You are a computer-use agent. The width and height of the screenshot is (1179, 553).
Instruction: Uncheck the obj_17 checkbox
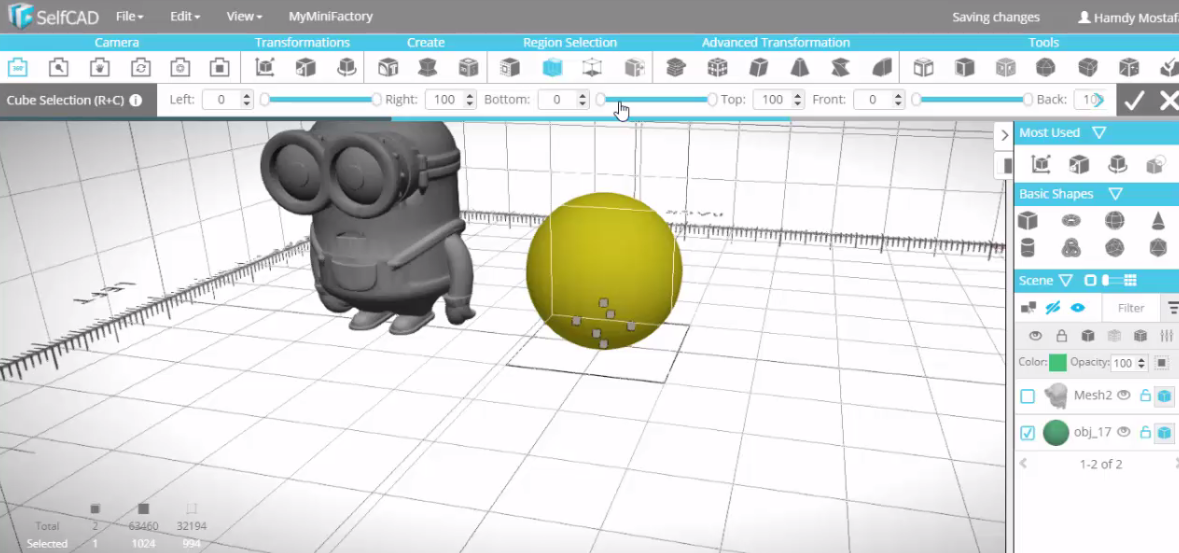pyautogui.click(x=1028, y=433)
